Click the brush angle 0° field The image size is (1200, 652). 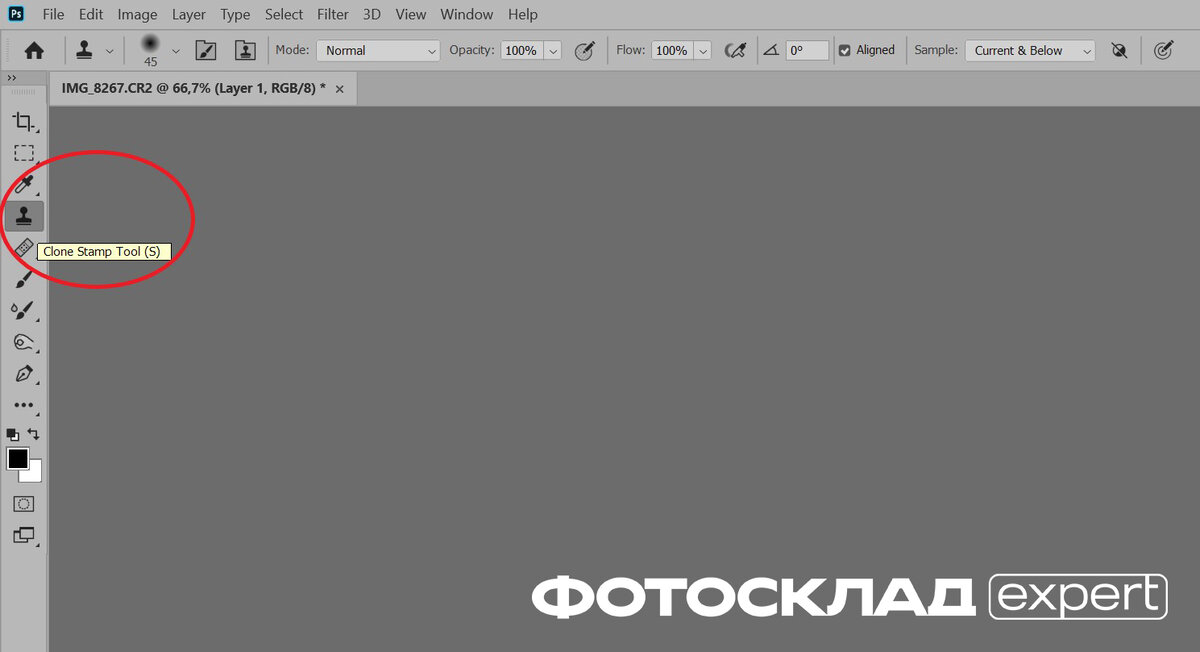point(807,50)
